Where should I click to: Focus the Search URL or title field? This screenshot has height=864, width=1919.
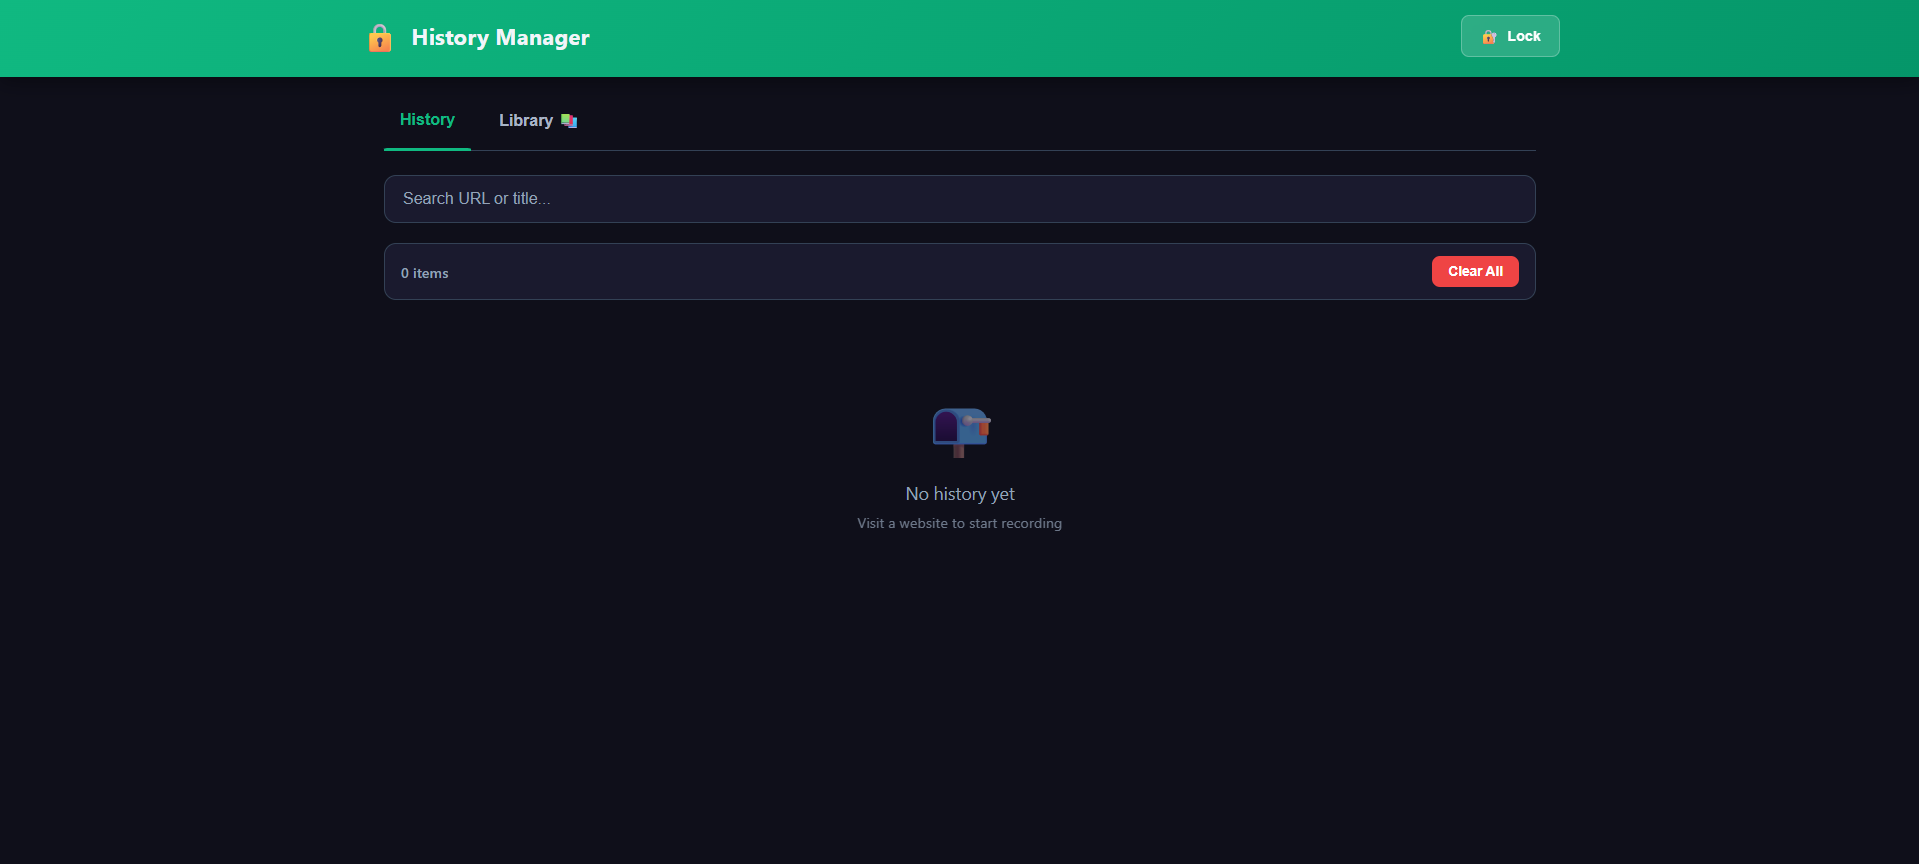tap(960, 199)
